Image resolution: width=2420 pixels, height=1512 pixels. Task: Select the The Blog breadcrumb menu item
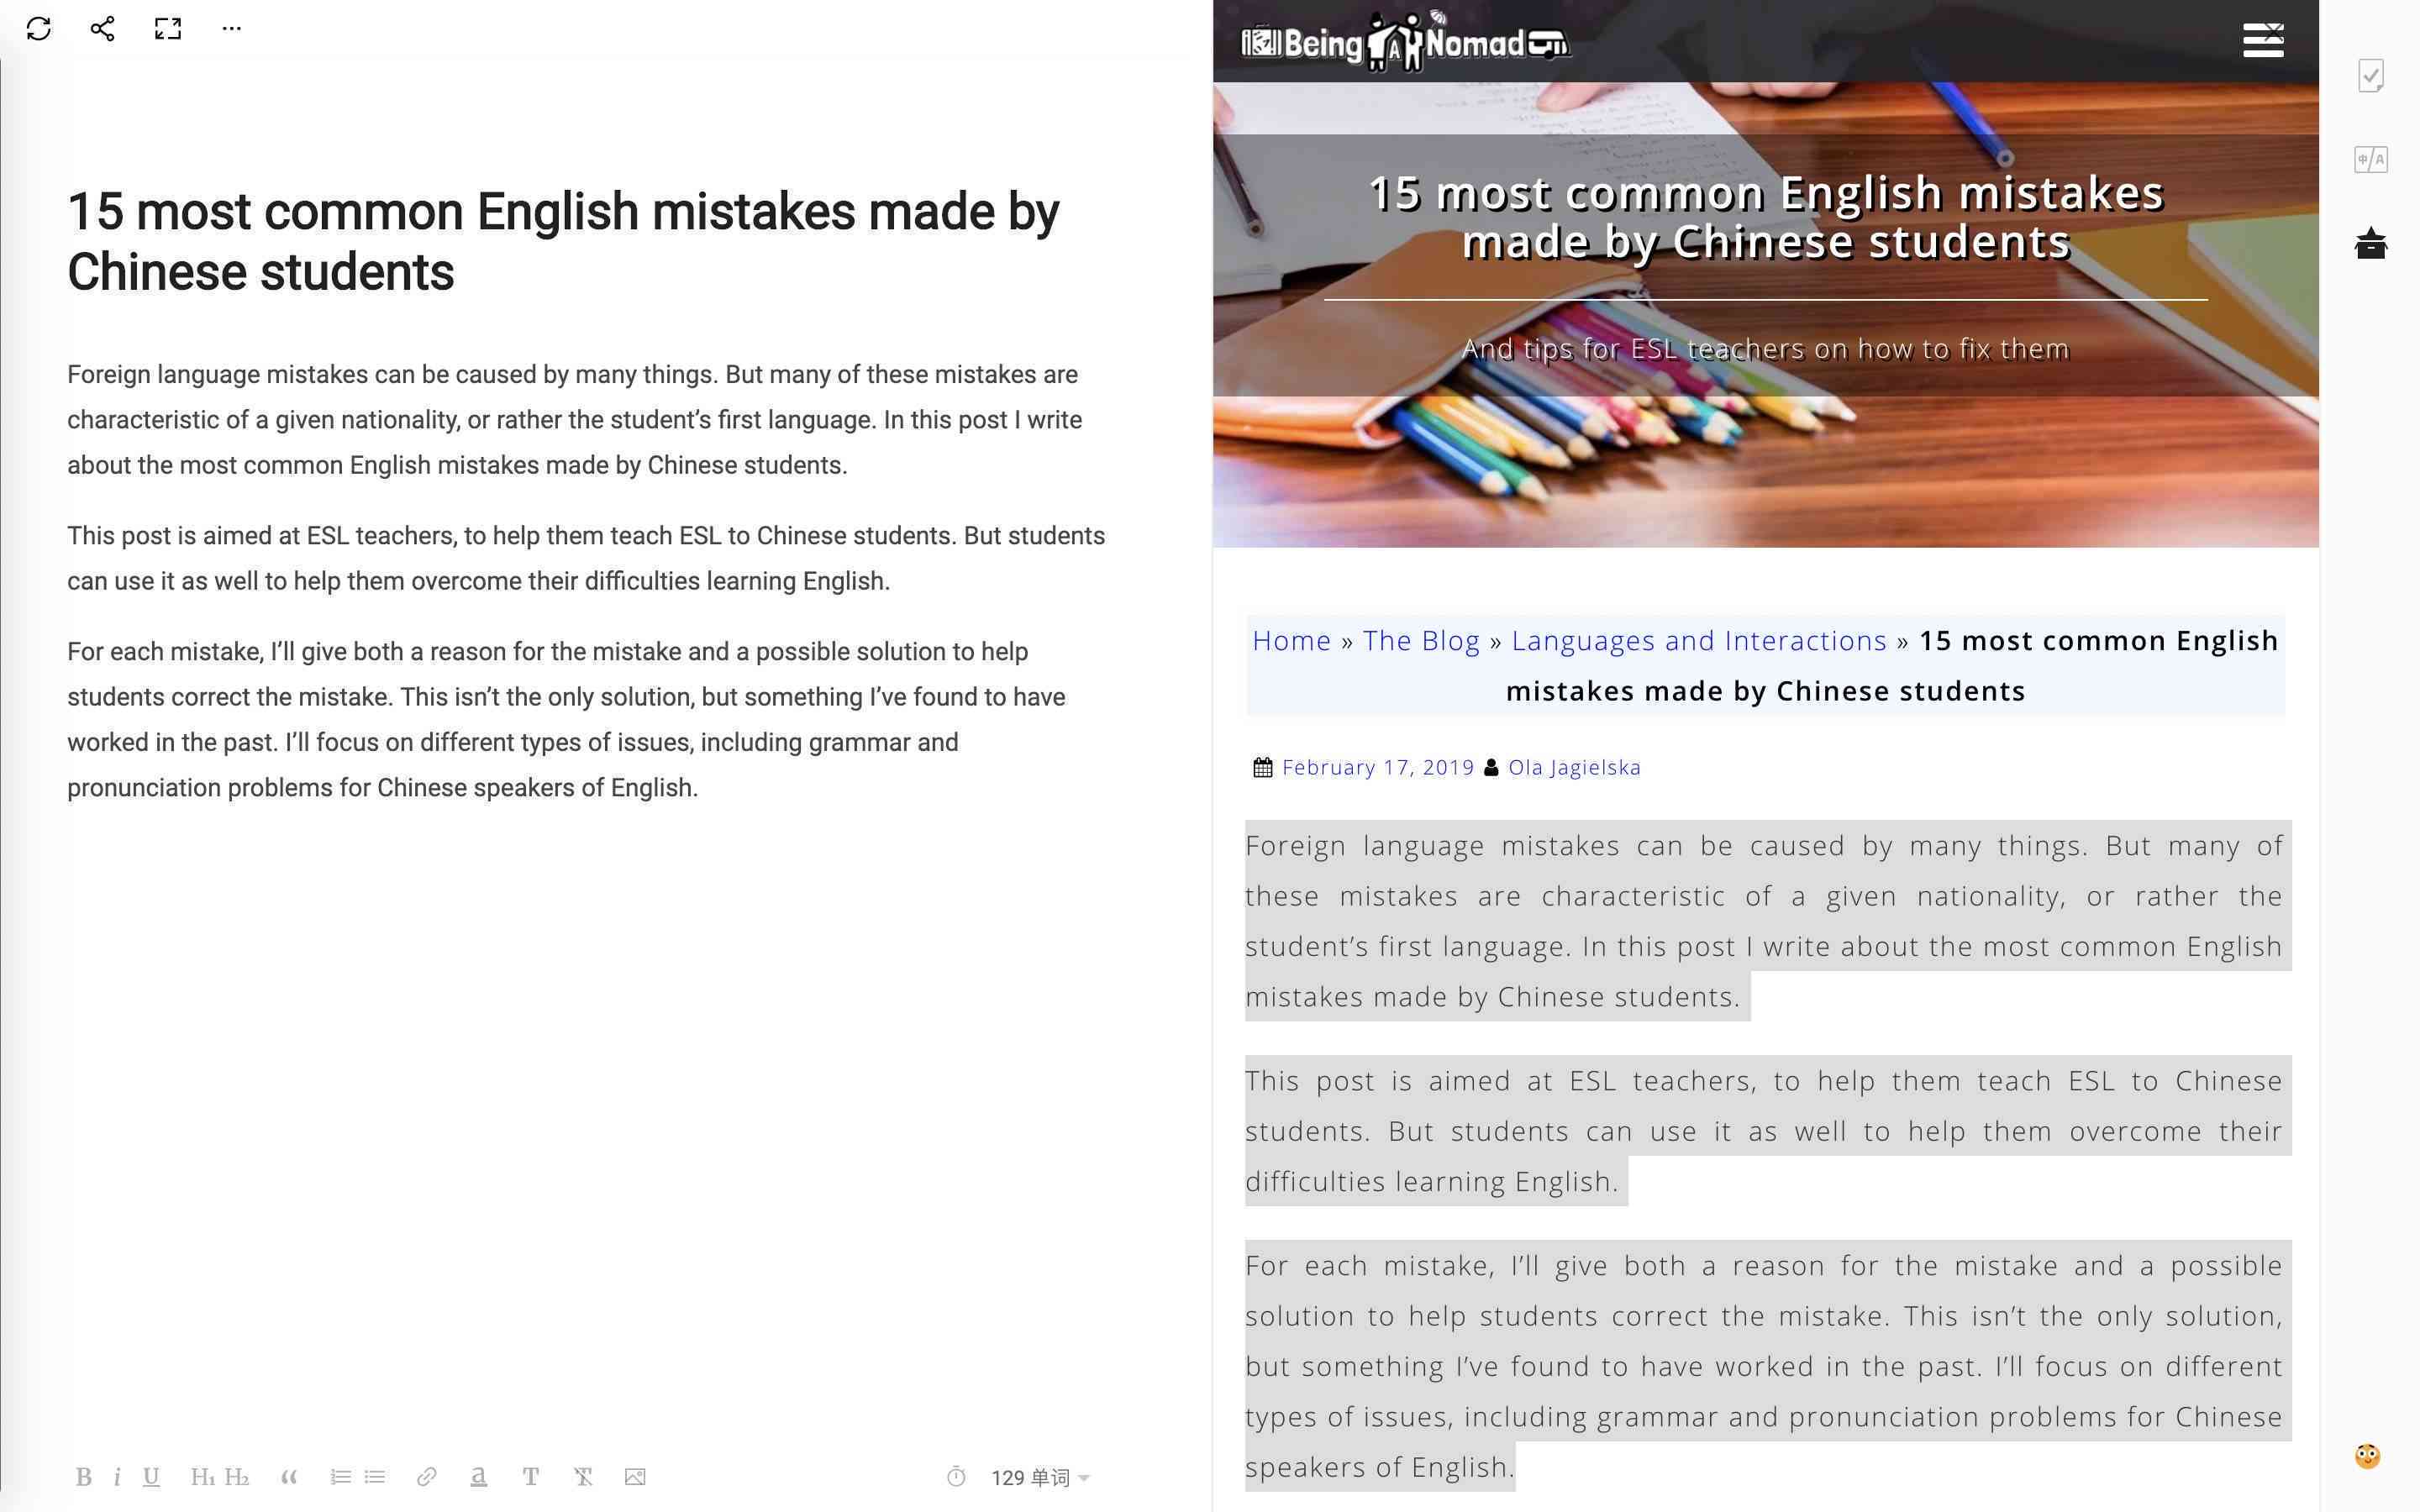tap(1422, 641)
